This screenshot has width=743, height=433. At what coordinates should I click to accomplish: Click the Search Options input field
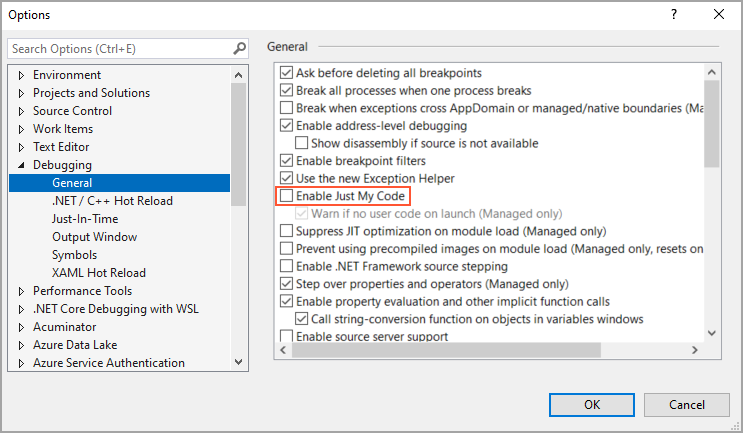(120, 48)
